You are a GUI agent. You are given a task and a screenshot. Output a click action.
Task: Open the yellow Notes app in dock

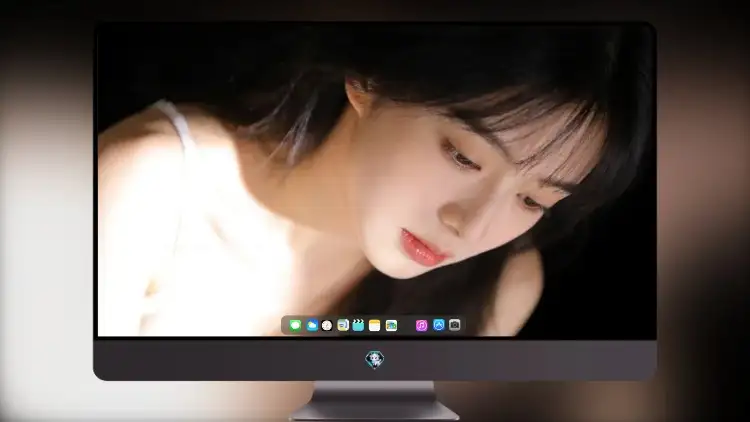click(375, 325)
